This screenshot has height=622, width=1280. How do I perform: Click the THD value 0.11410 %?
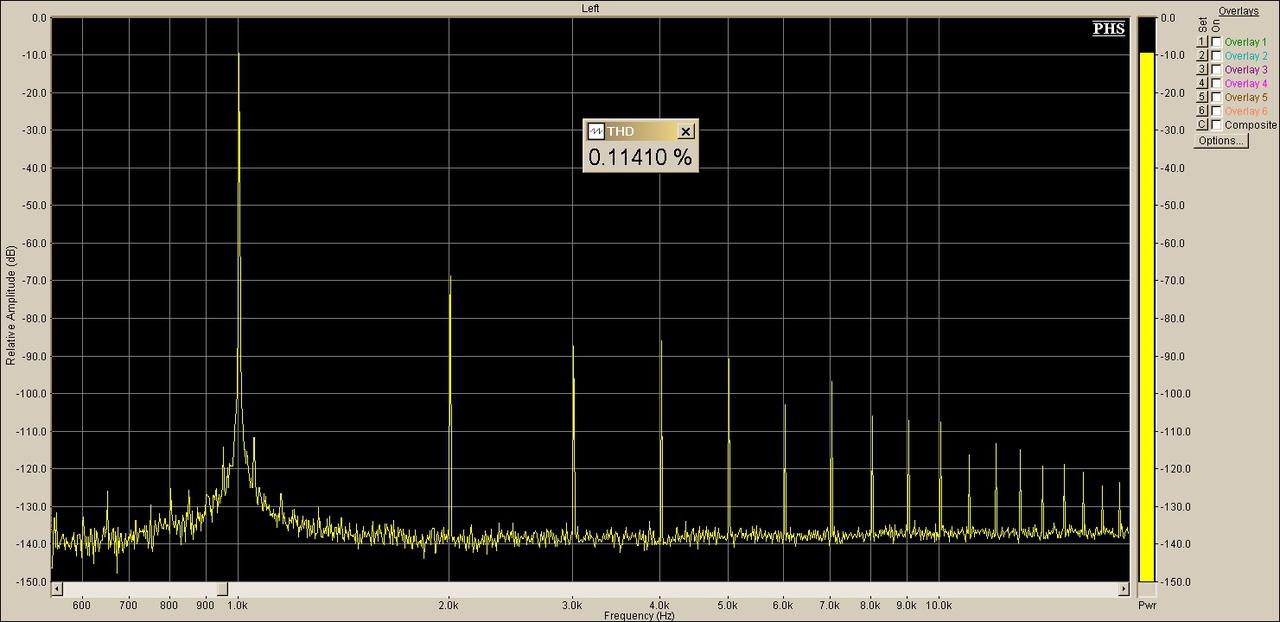pyautogui.click(x=640, y=157)
